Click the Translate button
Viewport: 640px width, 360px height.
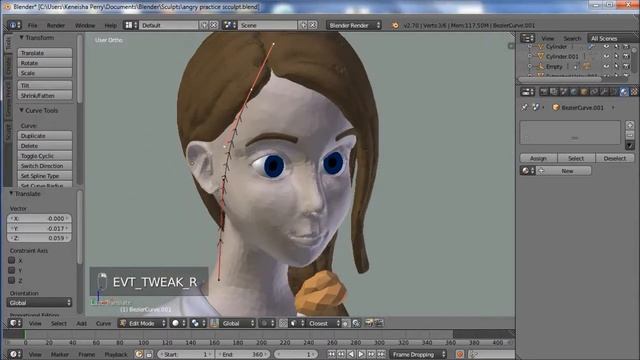(x=45, y=53)
